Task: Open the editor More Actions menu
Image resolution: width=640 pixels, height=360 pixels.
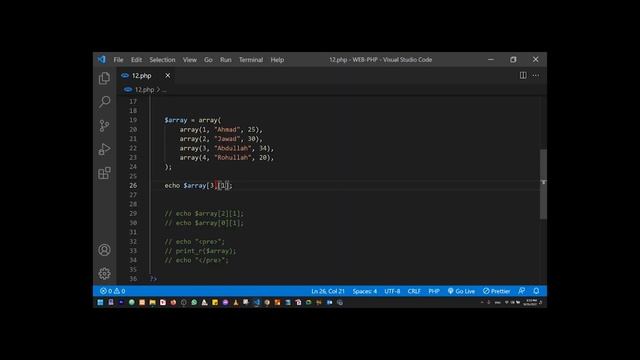Action: 536,76
